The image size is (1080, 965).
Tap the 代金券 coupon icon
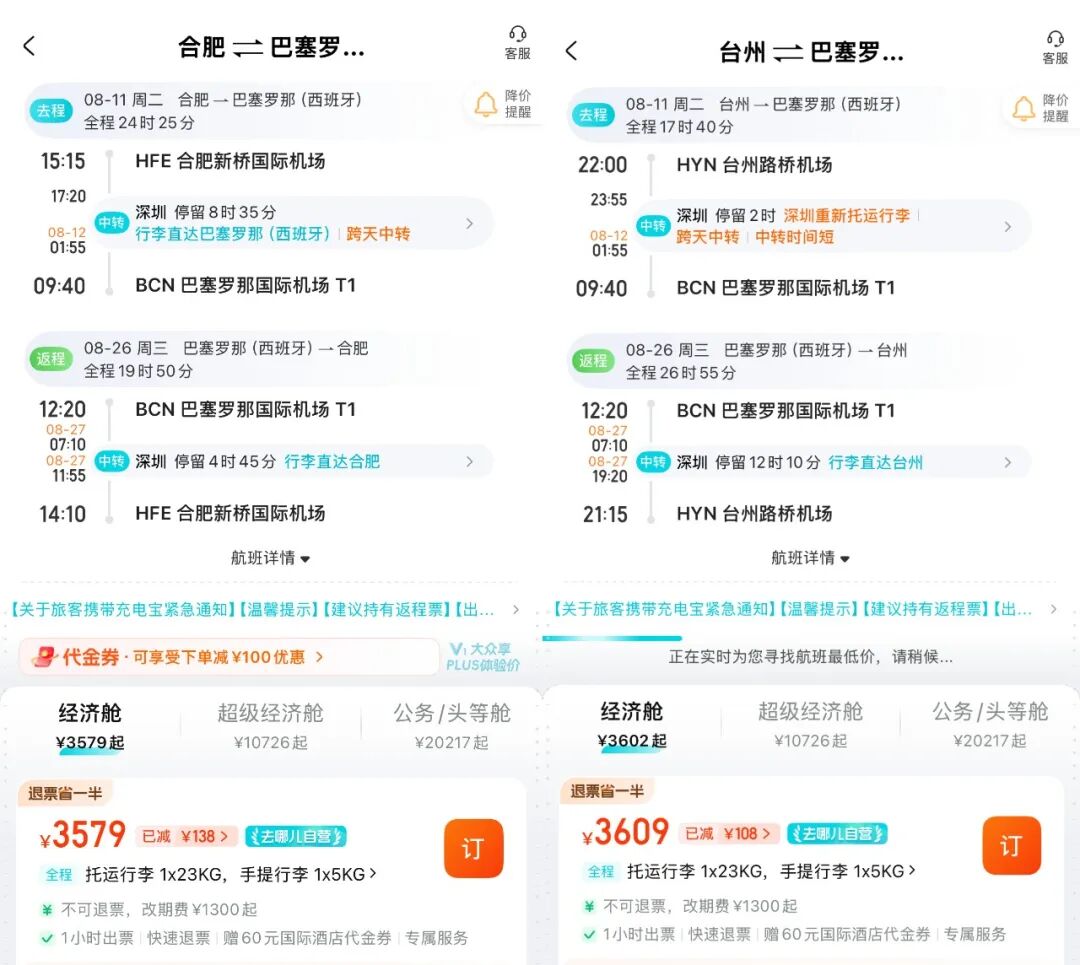tap(45, 656)
